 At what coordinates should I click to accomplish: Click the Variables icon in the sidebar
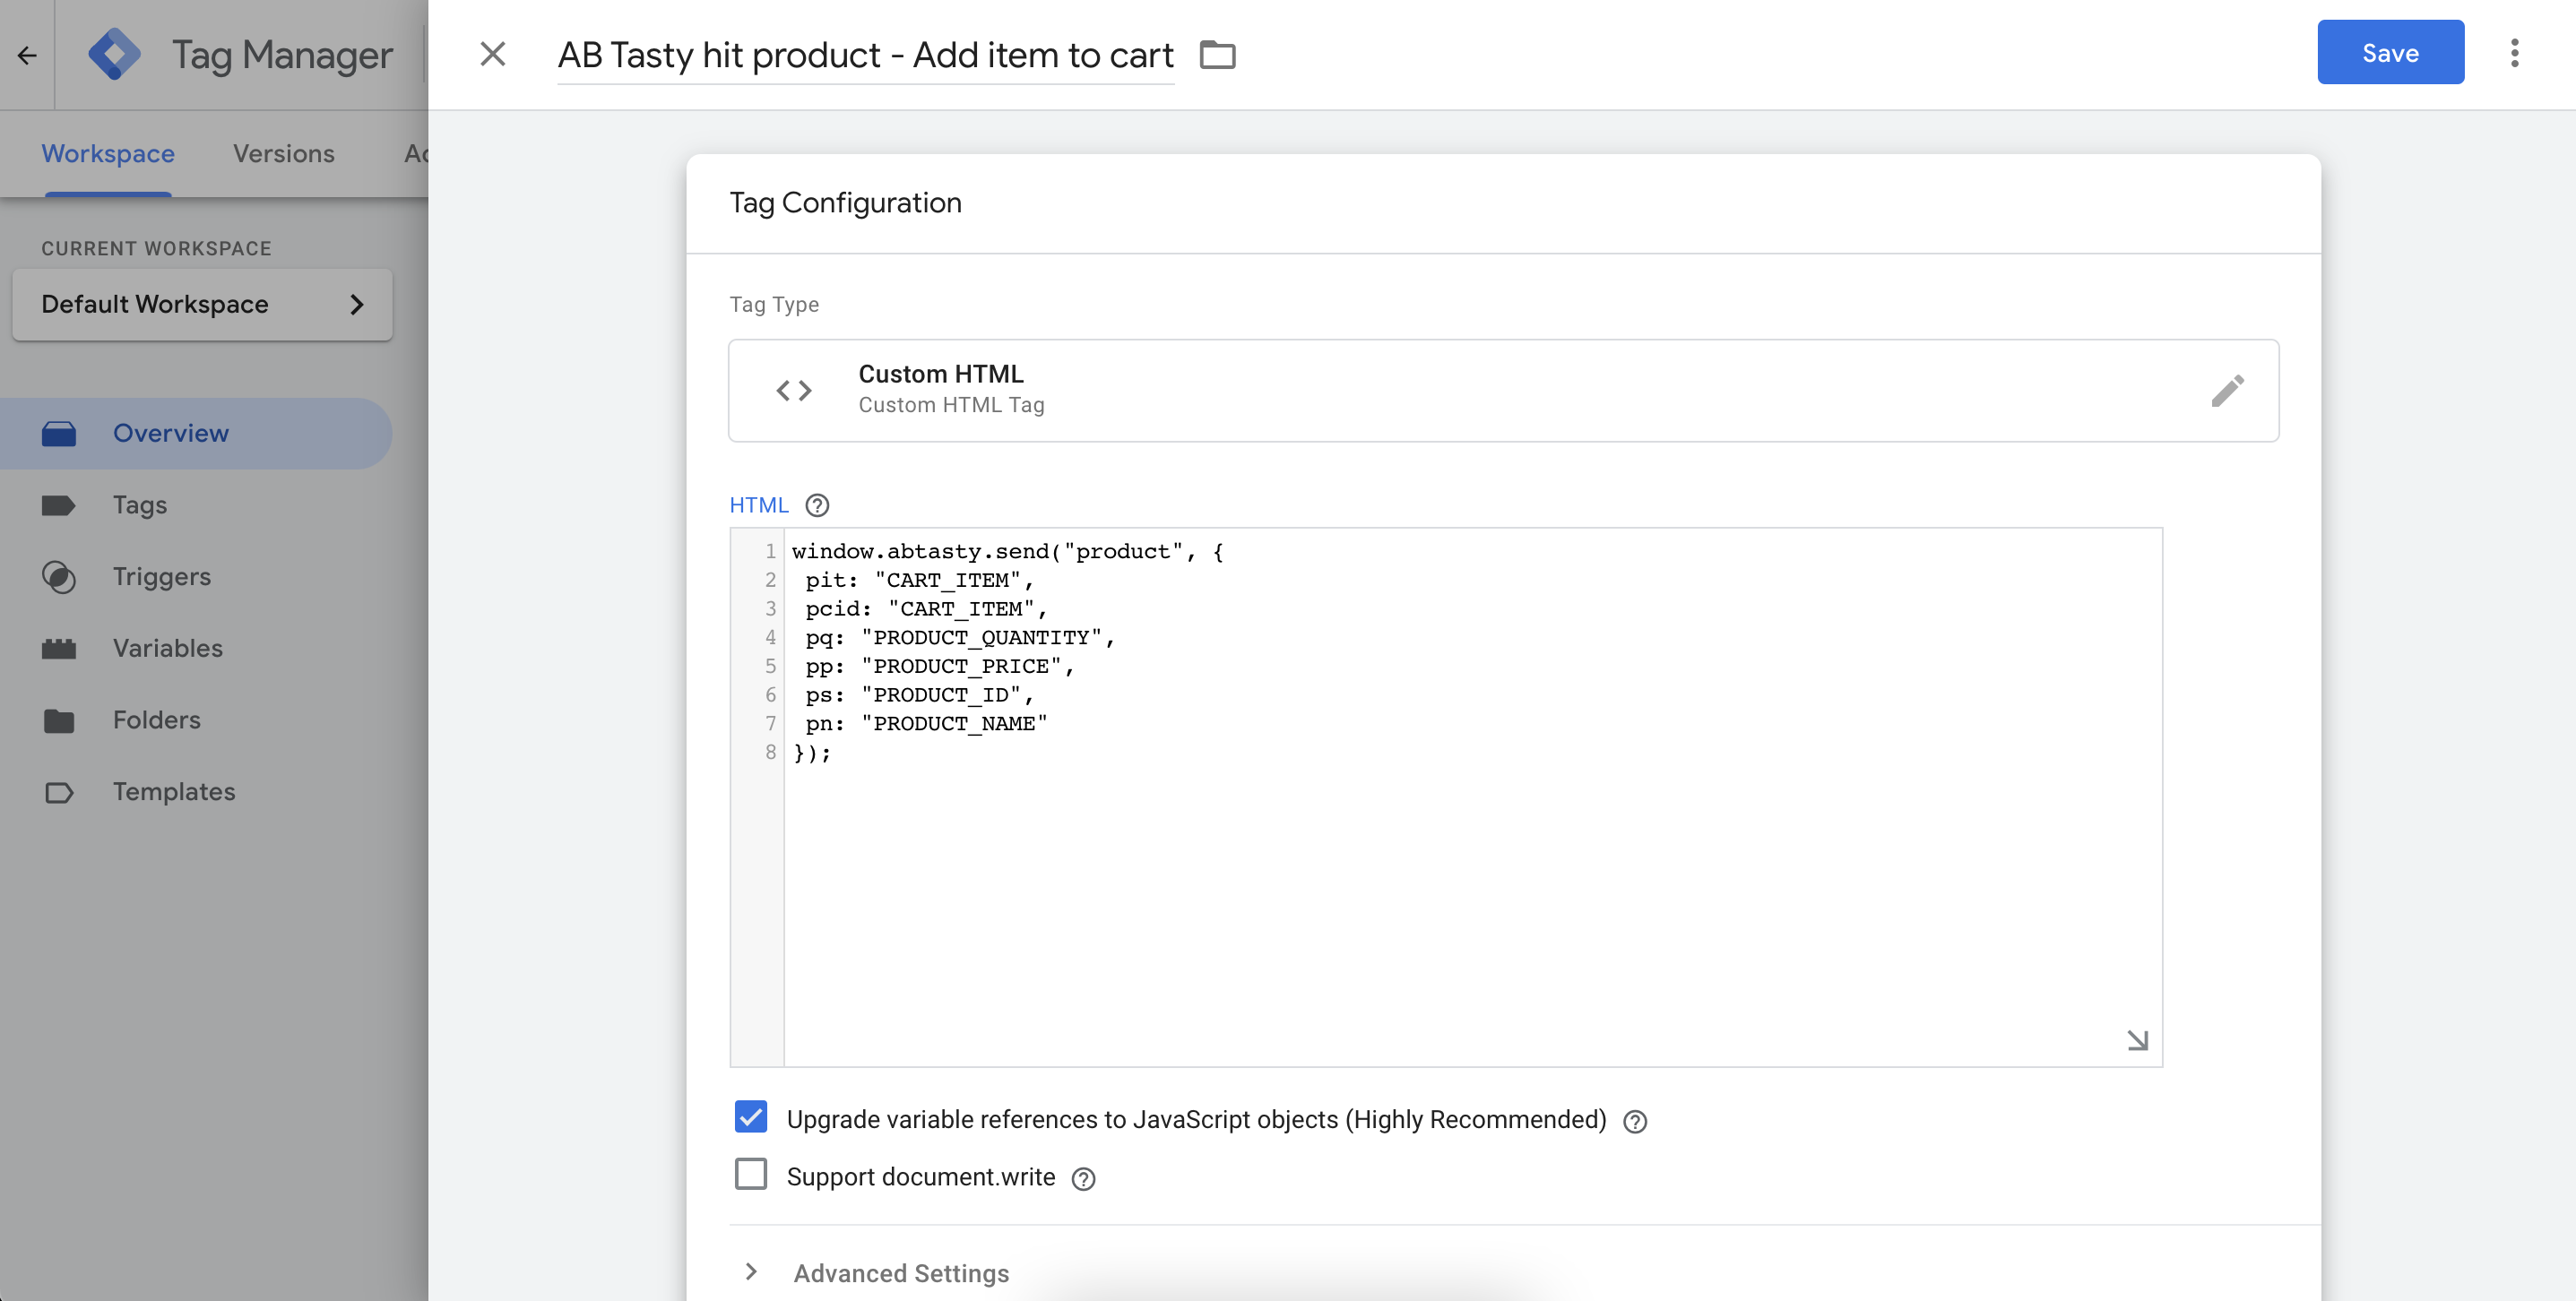pyautogui.click(x=59, y=649)
